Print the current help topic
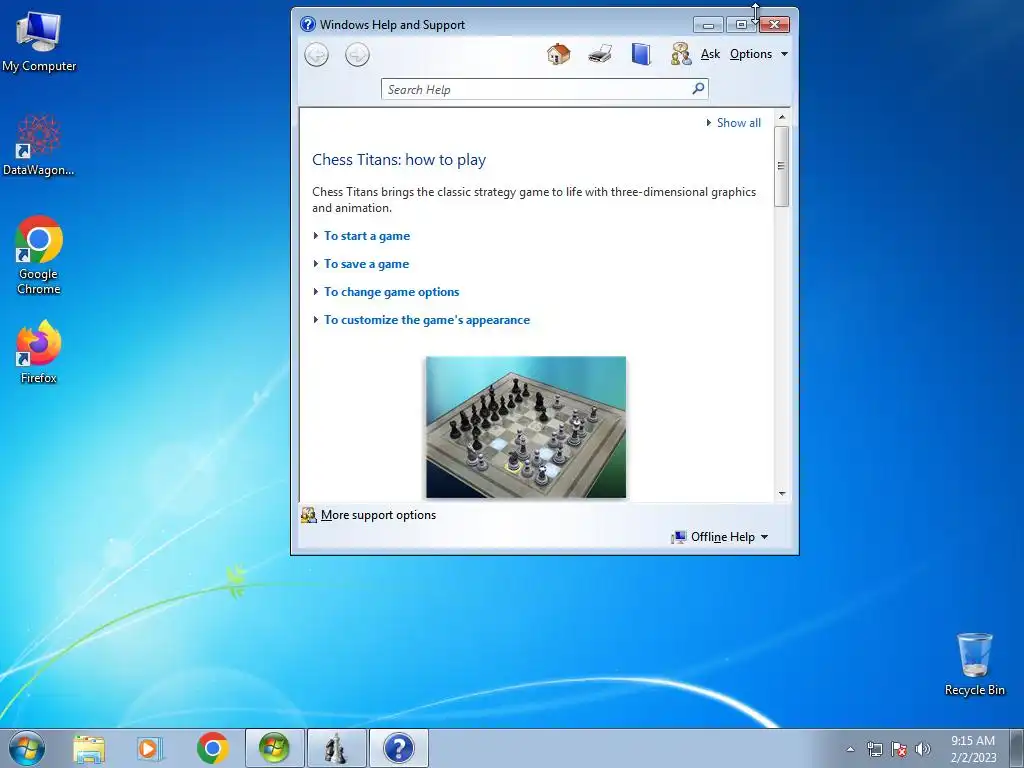1024x768 pixels. click(600, 54)
